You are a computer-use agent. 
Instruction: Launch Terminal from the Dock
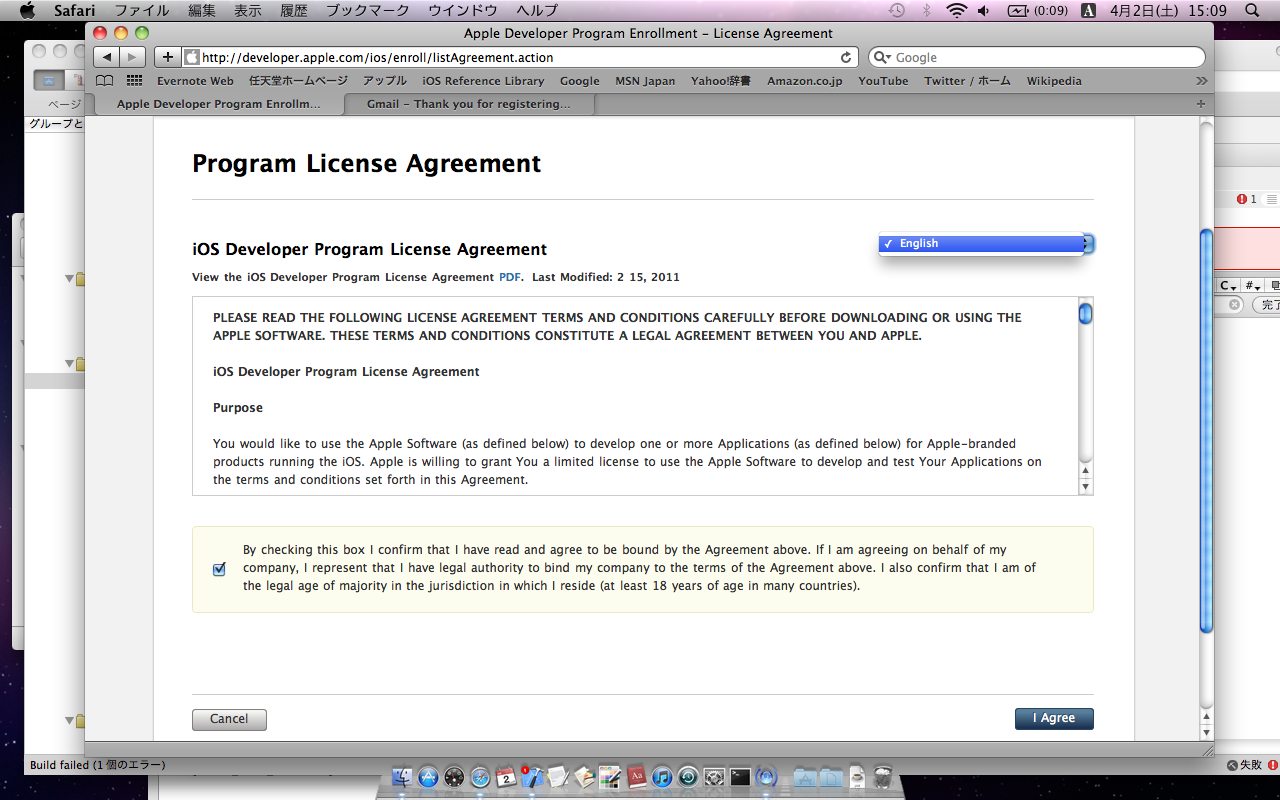coord(740,777)
